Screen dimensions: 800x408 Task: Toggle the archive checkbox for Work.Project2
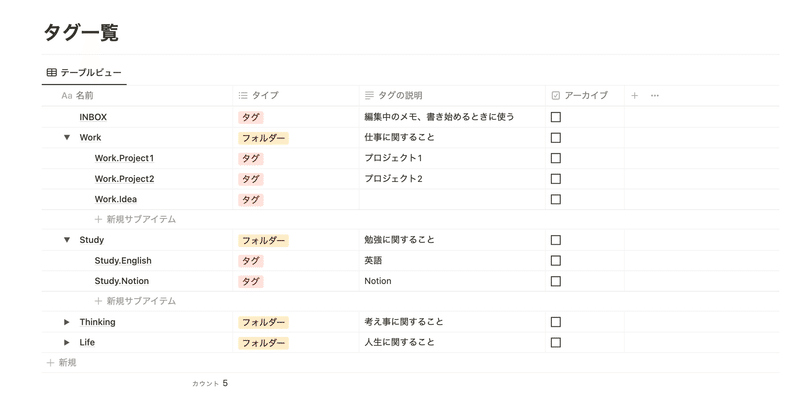(x=556, y=178)
